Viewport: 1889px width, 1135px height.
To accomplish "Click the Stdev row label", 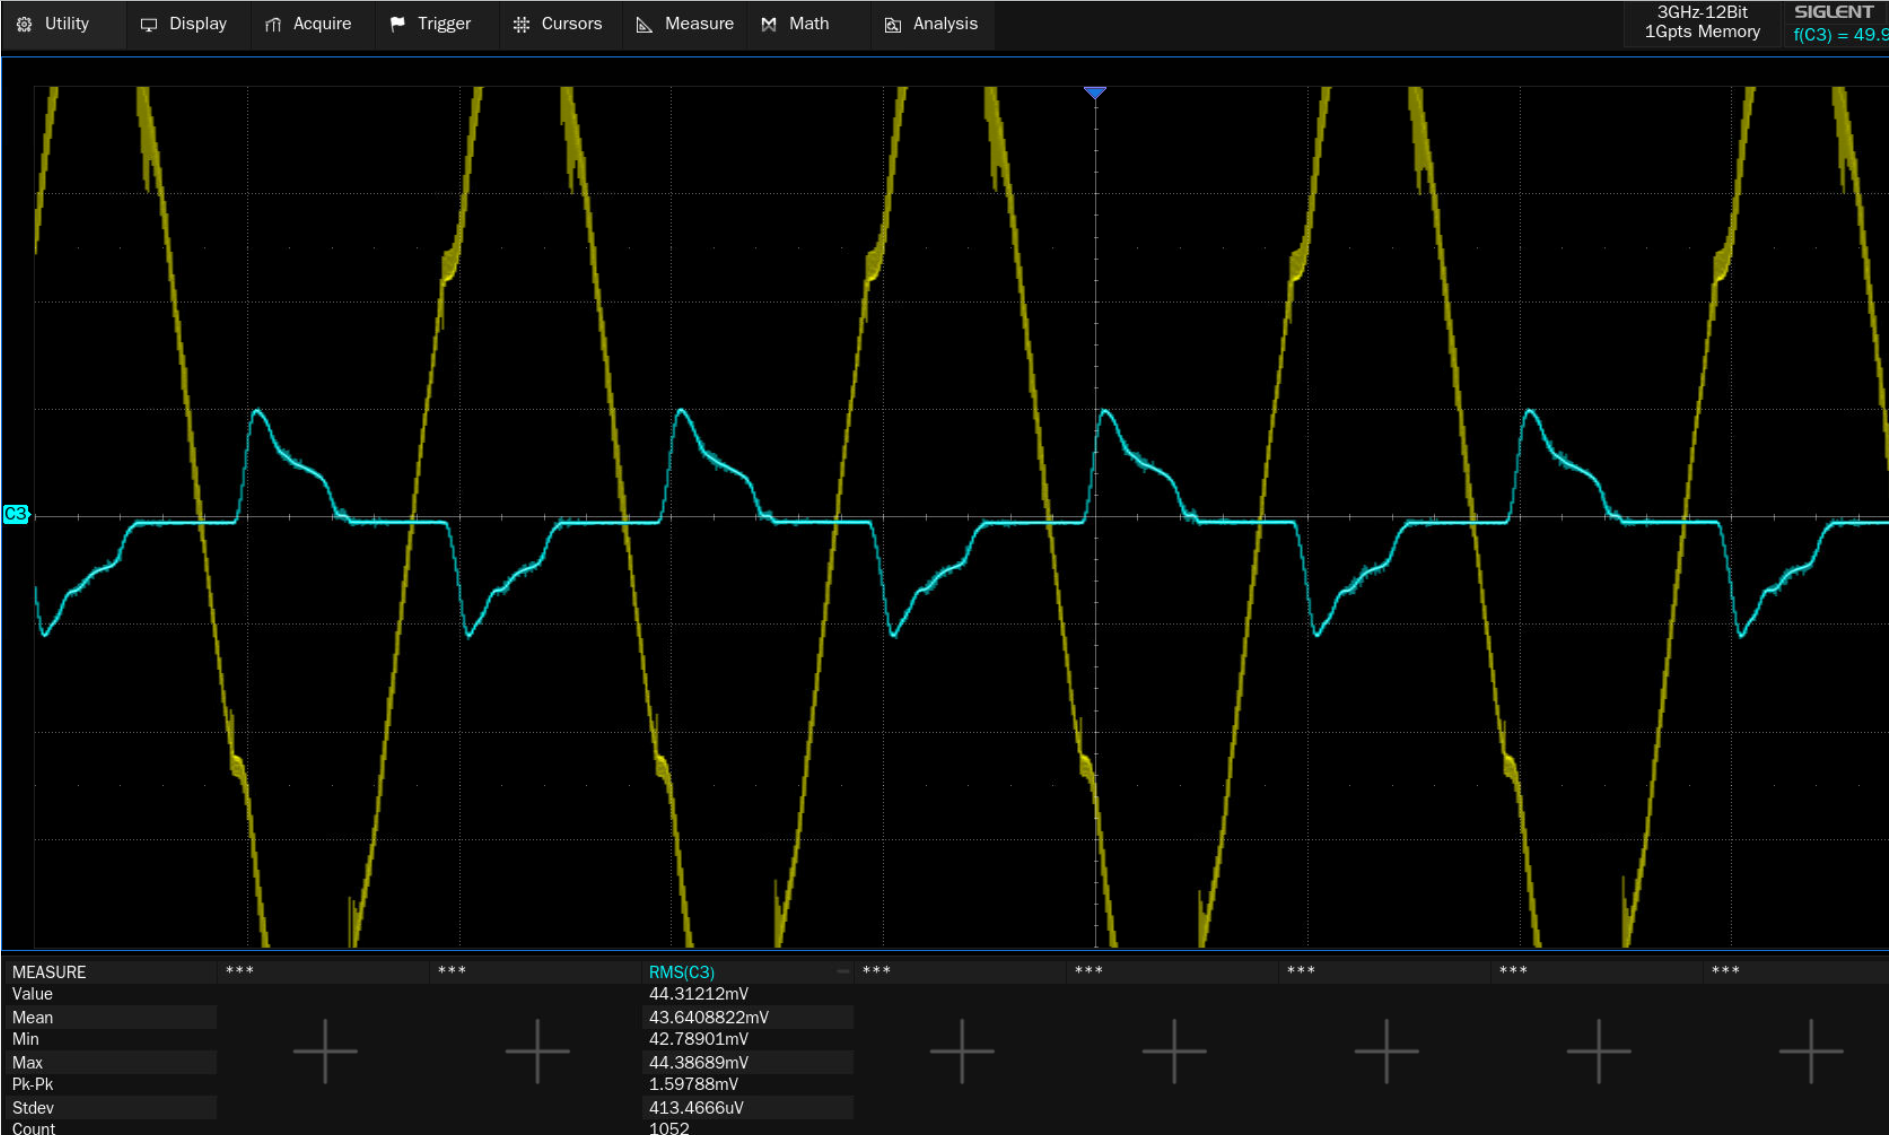I will click(x=33, y=1107).
